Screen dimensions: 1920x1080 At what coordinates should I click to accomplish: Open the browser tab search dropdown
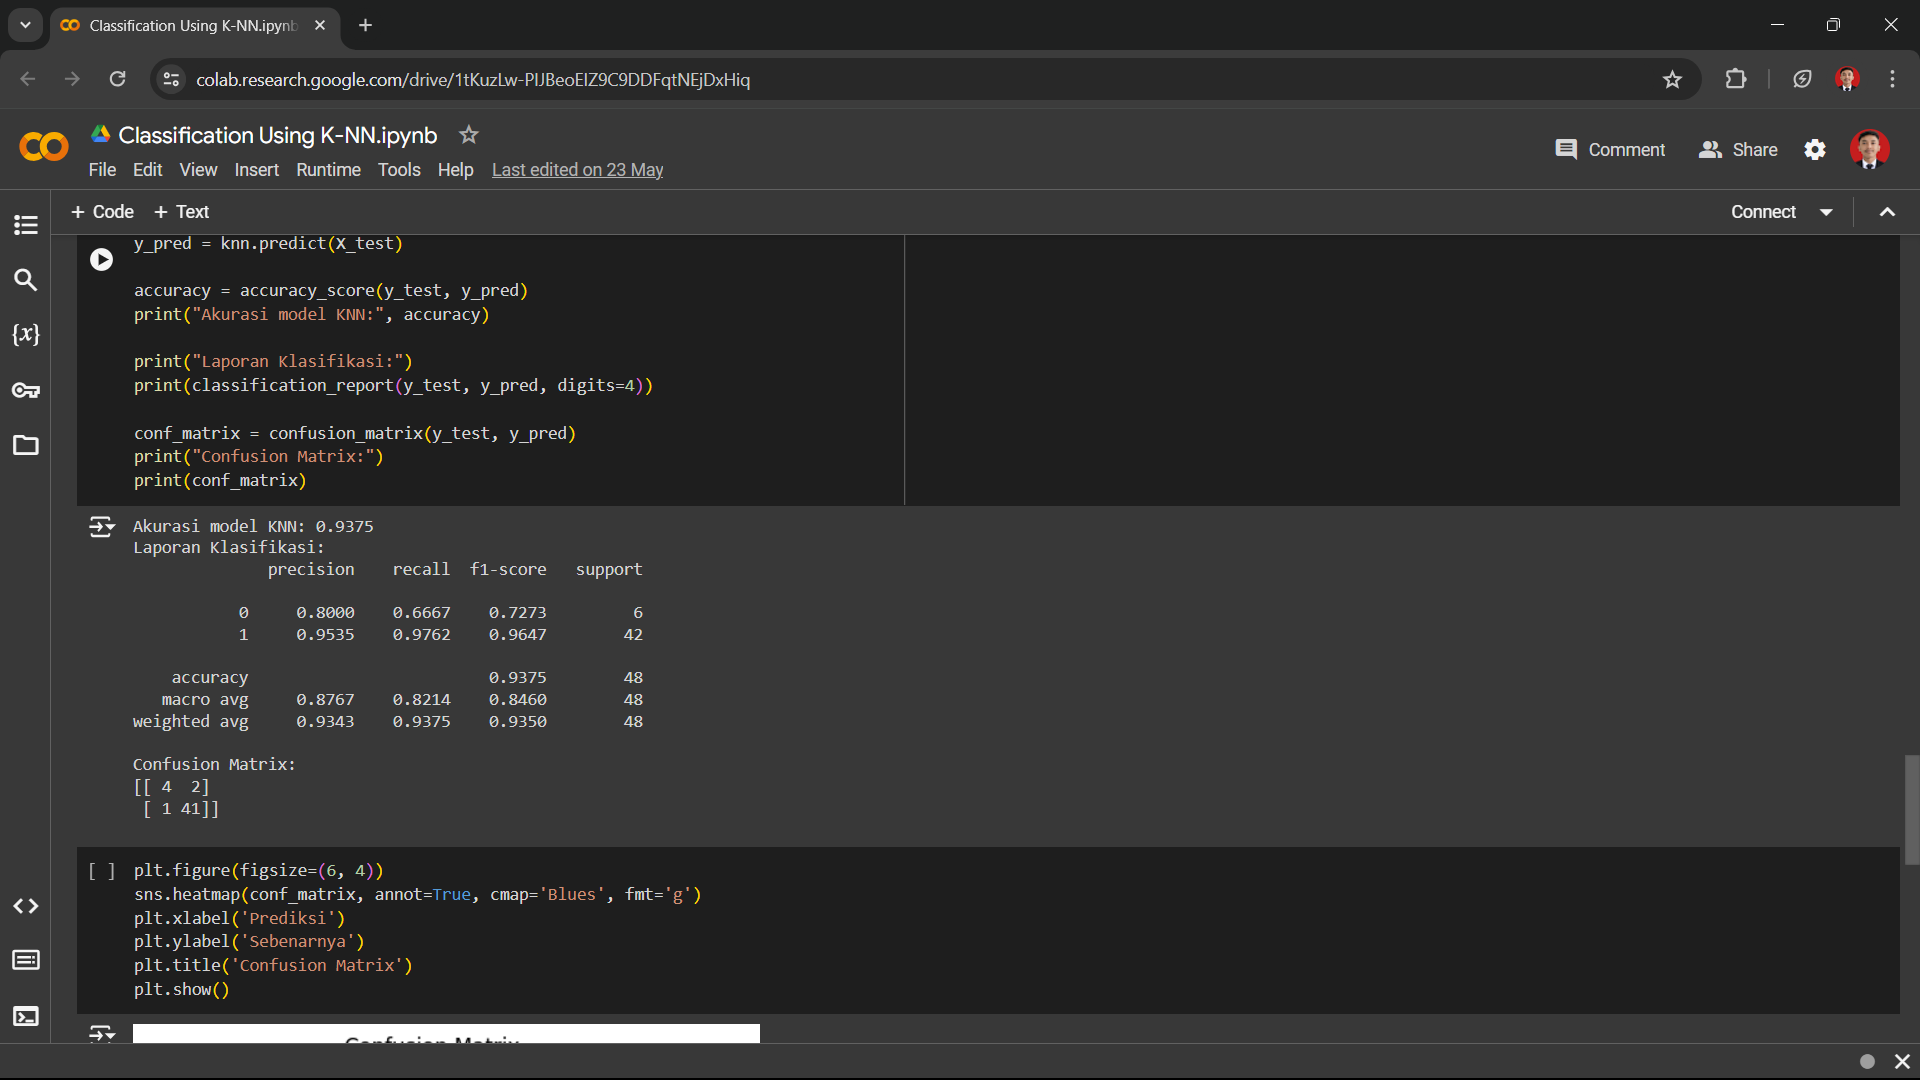click(x=25, y=25)
